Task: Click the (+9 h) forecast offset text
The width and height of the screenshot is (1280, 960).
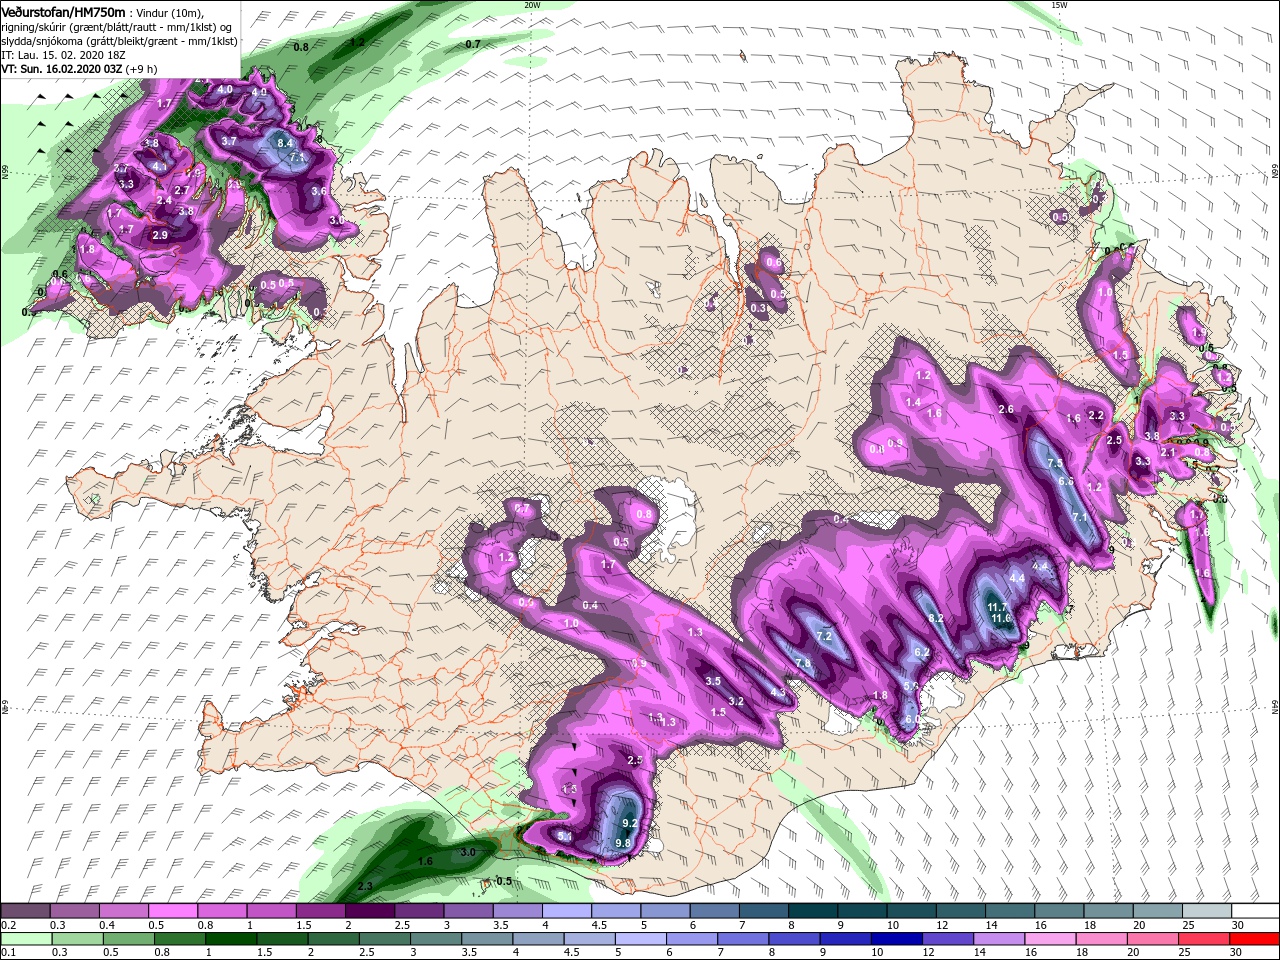Action: [x=141, y=69]
